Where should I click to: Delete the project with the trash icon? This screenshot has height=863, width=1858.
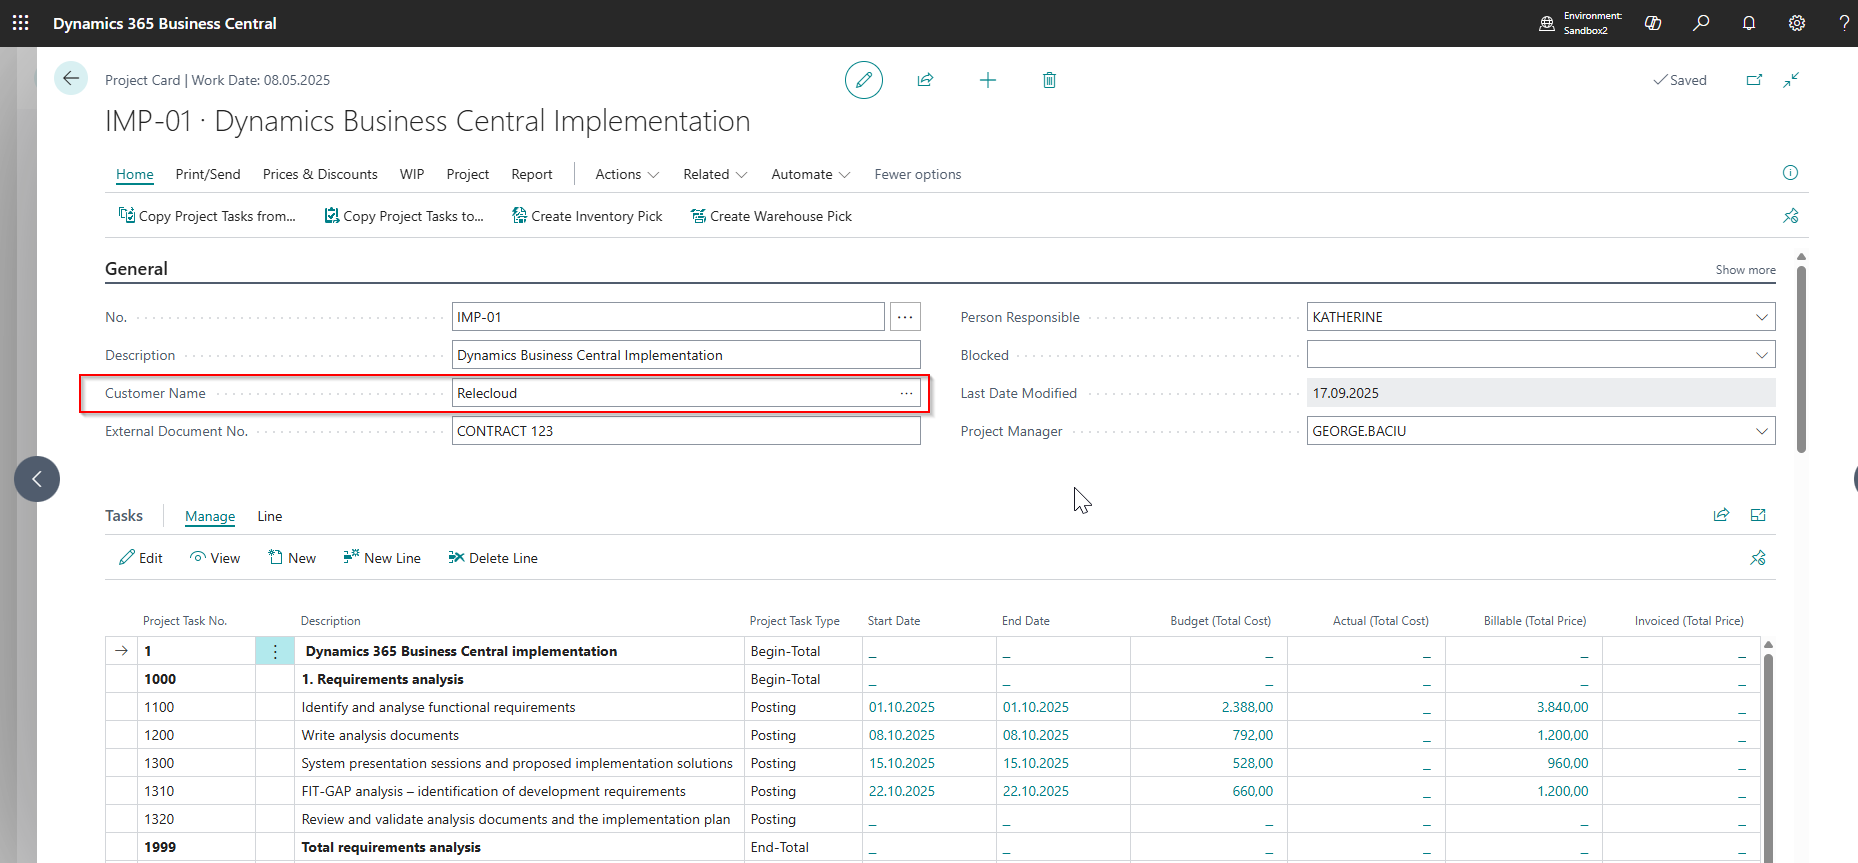1049,80
